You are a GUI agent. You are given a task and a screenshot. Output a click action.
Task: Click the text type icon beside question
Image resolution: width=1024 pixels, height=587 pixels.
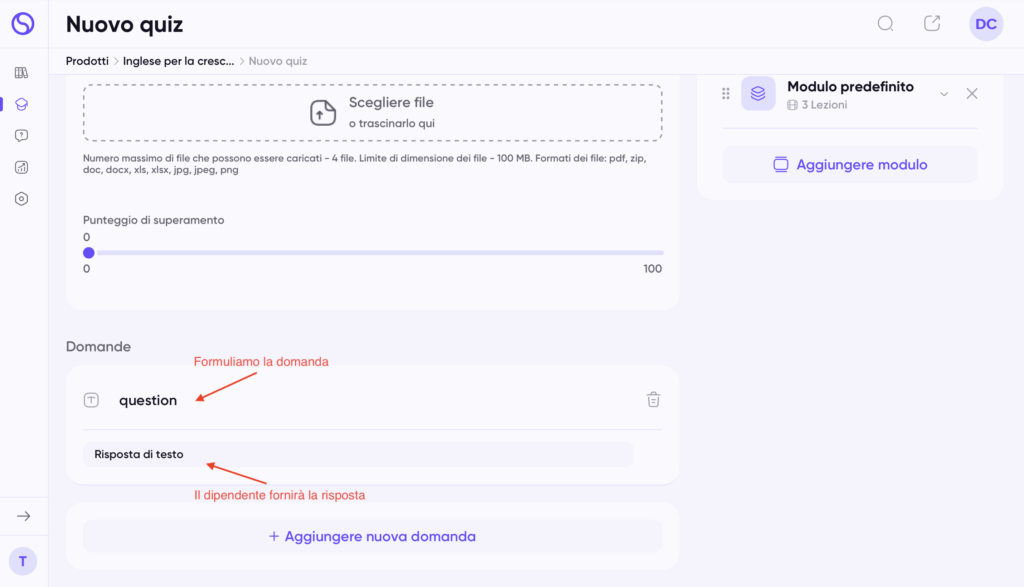coord(91,400)
